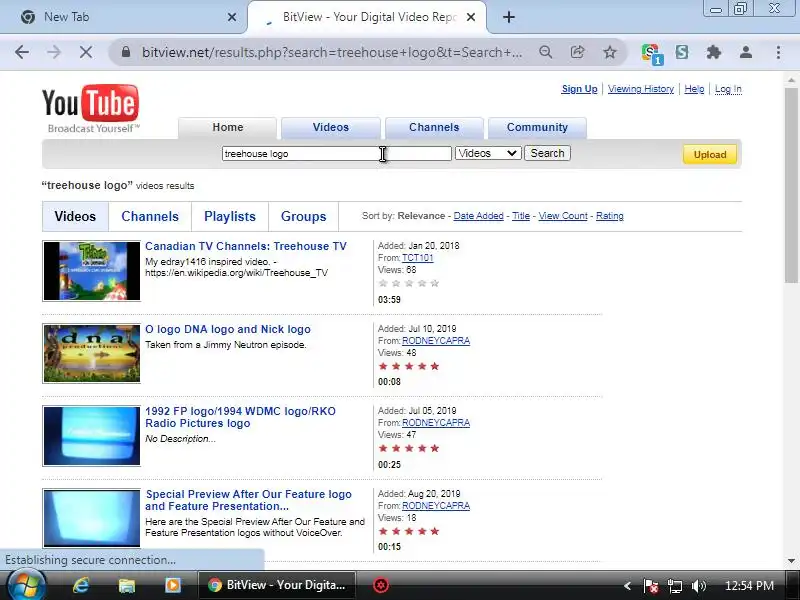The height and width of the screenshot is (600, 800).
Task: Click the share page icon in address bar
Action: (x=577, y=52)
